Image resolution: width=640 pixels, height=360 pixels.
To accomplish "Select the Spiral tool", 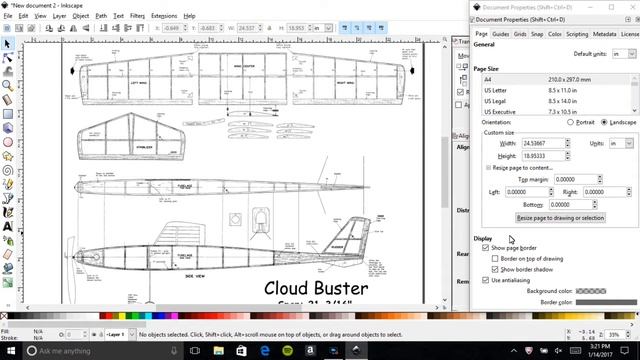I will point(7,170).
